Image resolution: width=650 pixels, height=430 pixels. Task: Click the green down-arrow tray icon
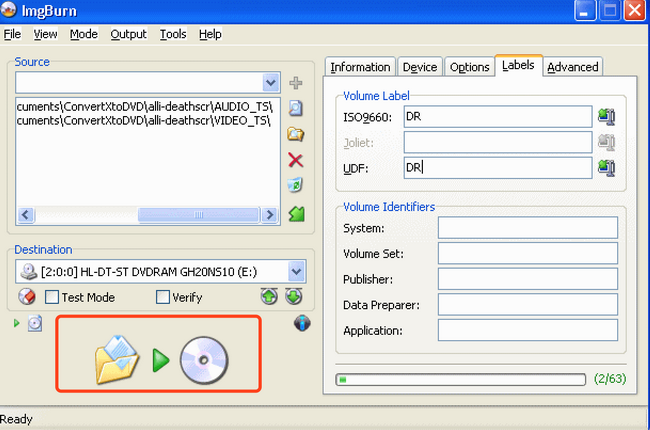click(294, 296)
